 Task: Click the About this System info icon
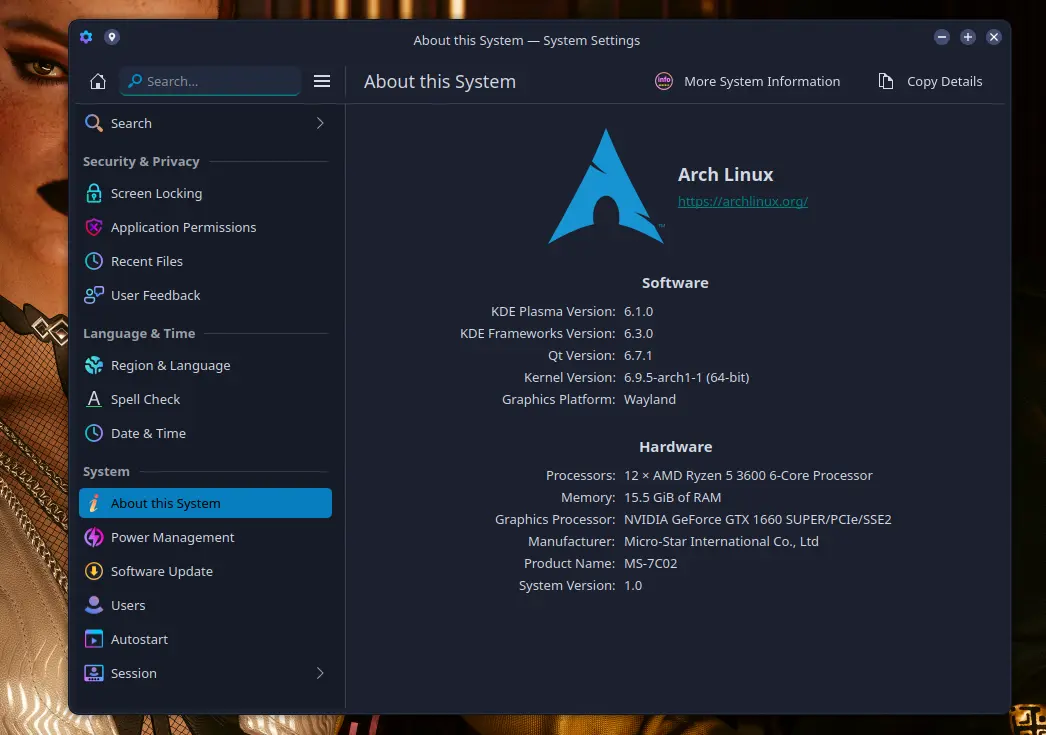(x=94, y=504)
